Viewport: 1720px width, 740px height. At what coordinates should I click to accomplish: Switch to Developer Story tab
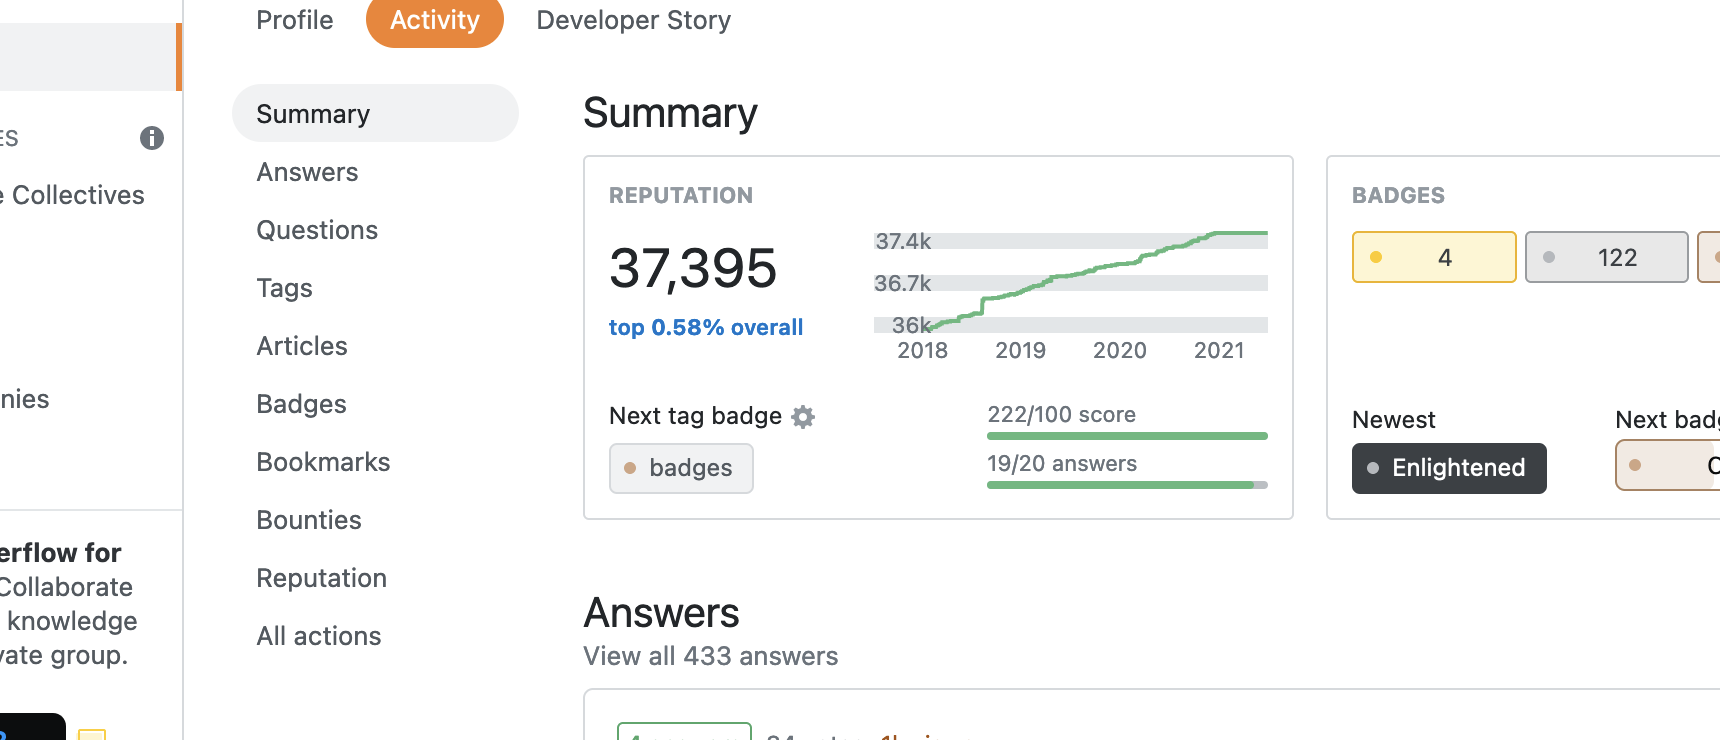tap(634, 20)
